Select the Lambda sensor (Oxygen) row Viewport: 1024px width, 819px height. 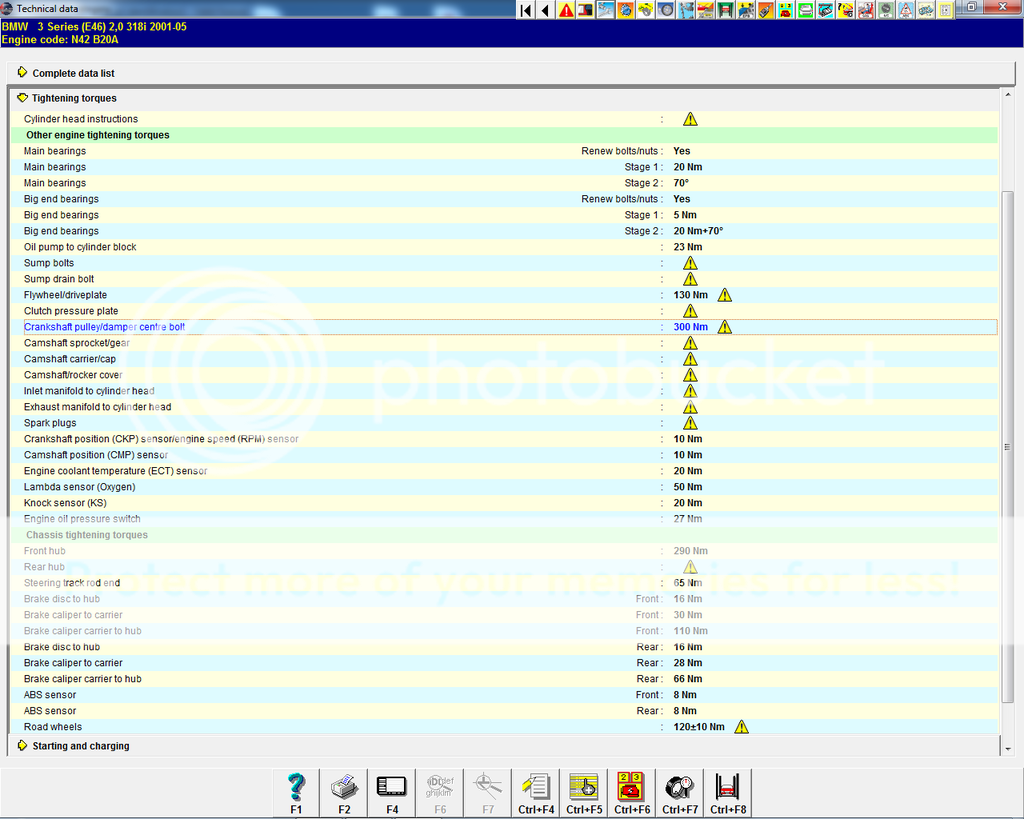point(504,487)
